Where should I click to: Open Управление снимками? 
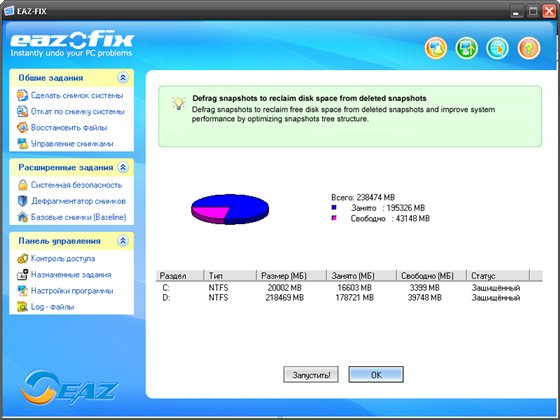coord(72,144)
